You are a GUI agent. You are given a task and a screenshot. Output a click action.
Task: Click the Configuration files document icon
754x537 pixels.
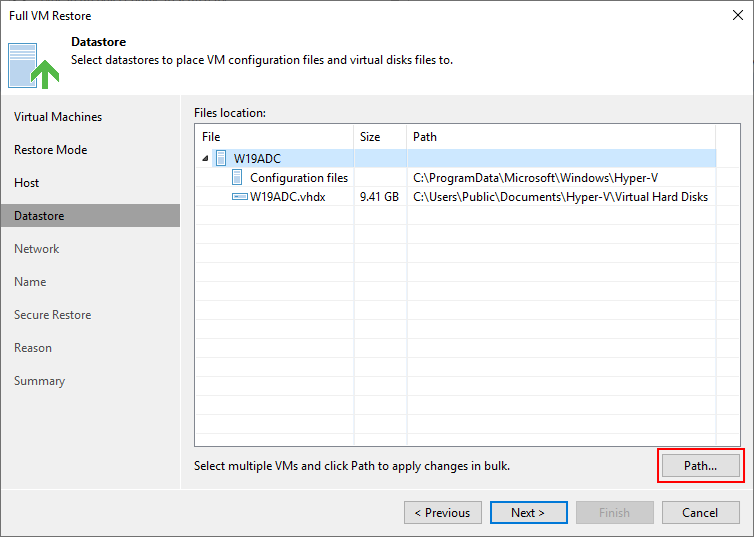tap(237, 177)
